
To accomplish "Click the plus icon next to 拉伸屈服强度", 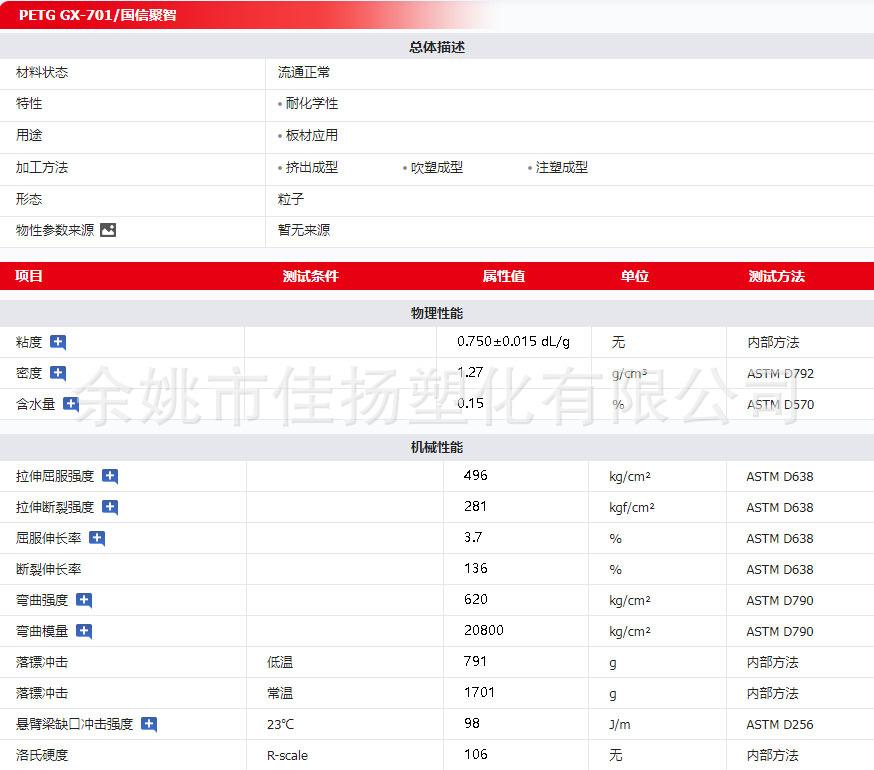I will (110, 476).
